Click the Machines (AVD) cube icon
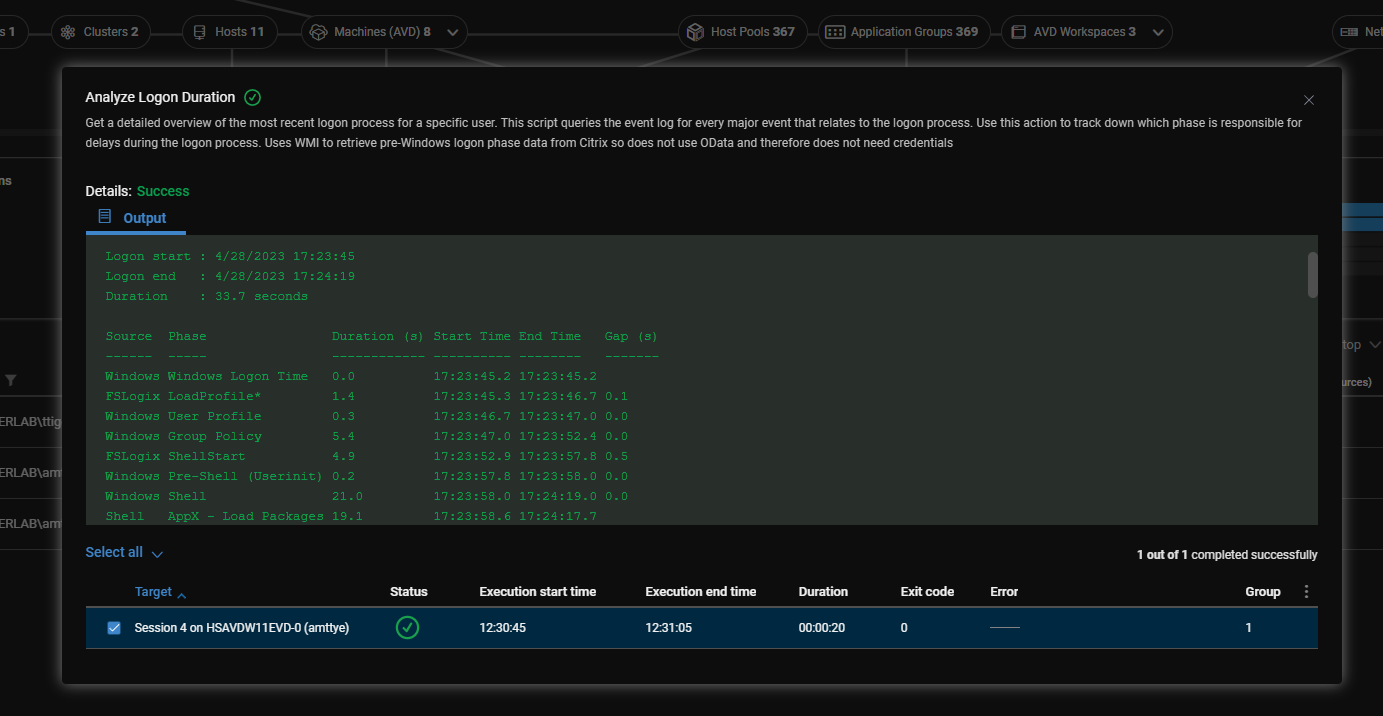This screenshot has height=716, width=1383. point(318,31)
